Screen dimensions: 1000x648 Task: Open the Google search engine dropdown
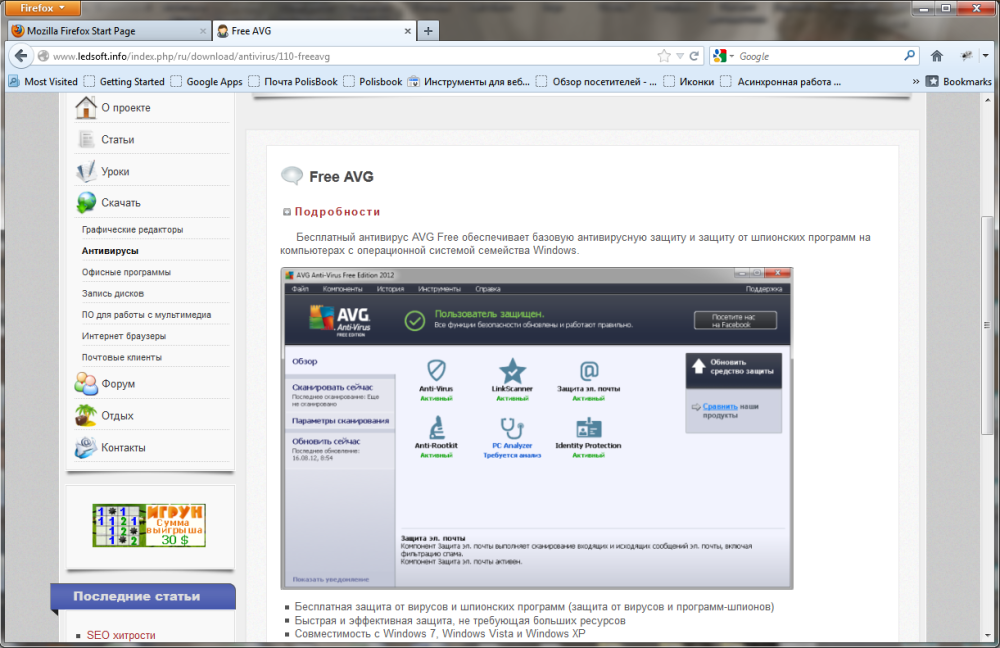(724, 56)
